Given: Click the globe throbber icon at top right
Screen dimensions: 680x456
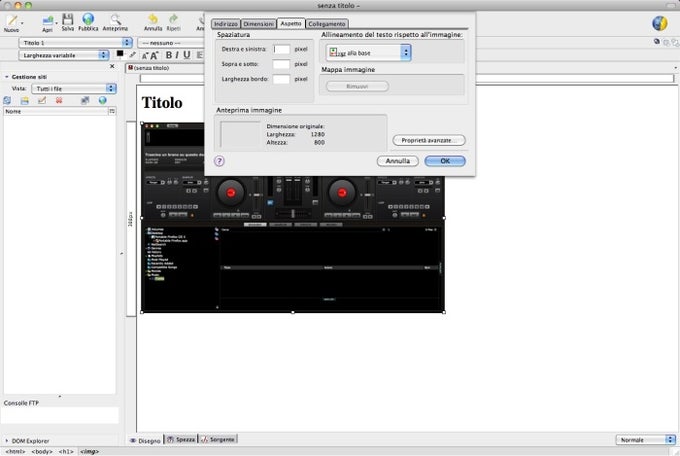Looking at the screenshot, I should click(x=660, y=23).
